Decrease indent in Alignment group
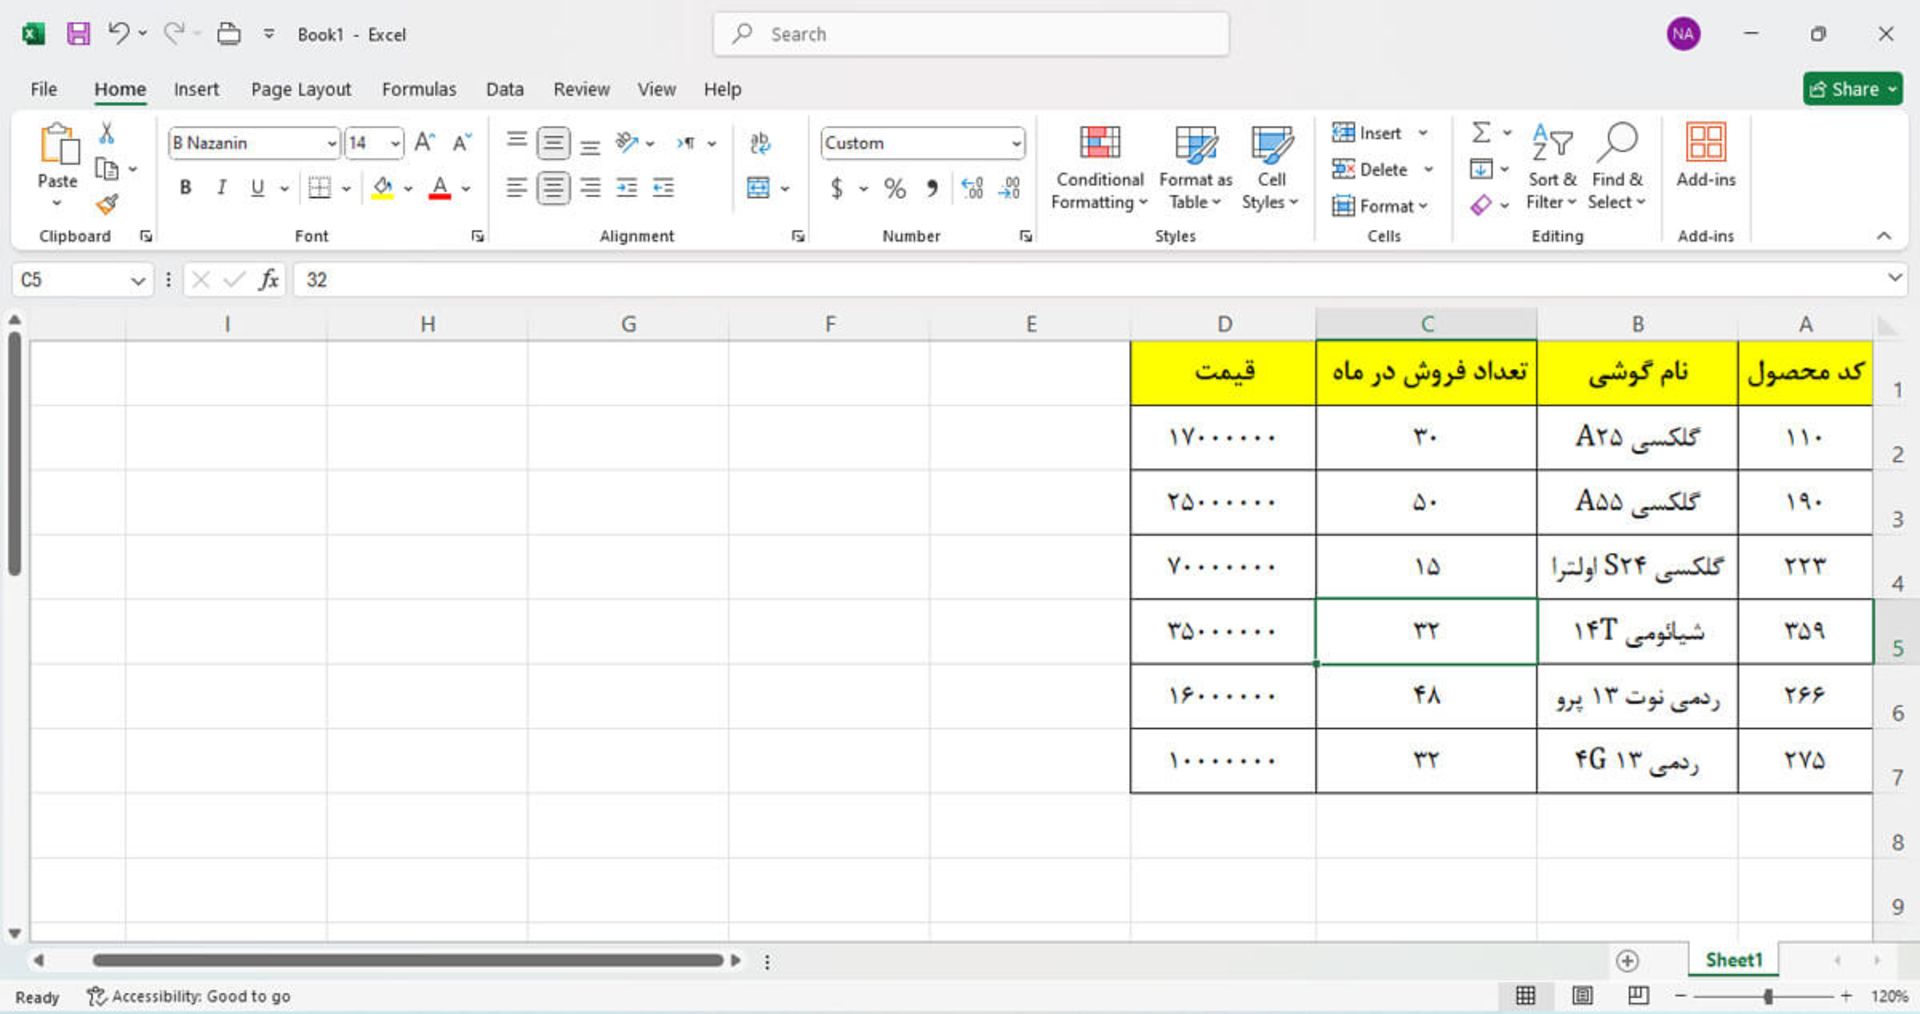Screen dimensions: 1920x1014 click(627, 188)
